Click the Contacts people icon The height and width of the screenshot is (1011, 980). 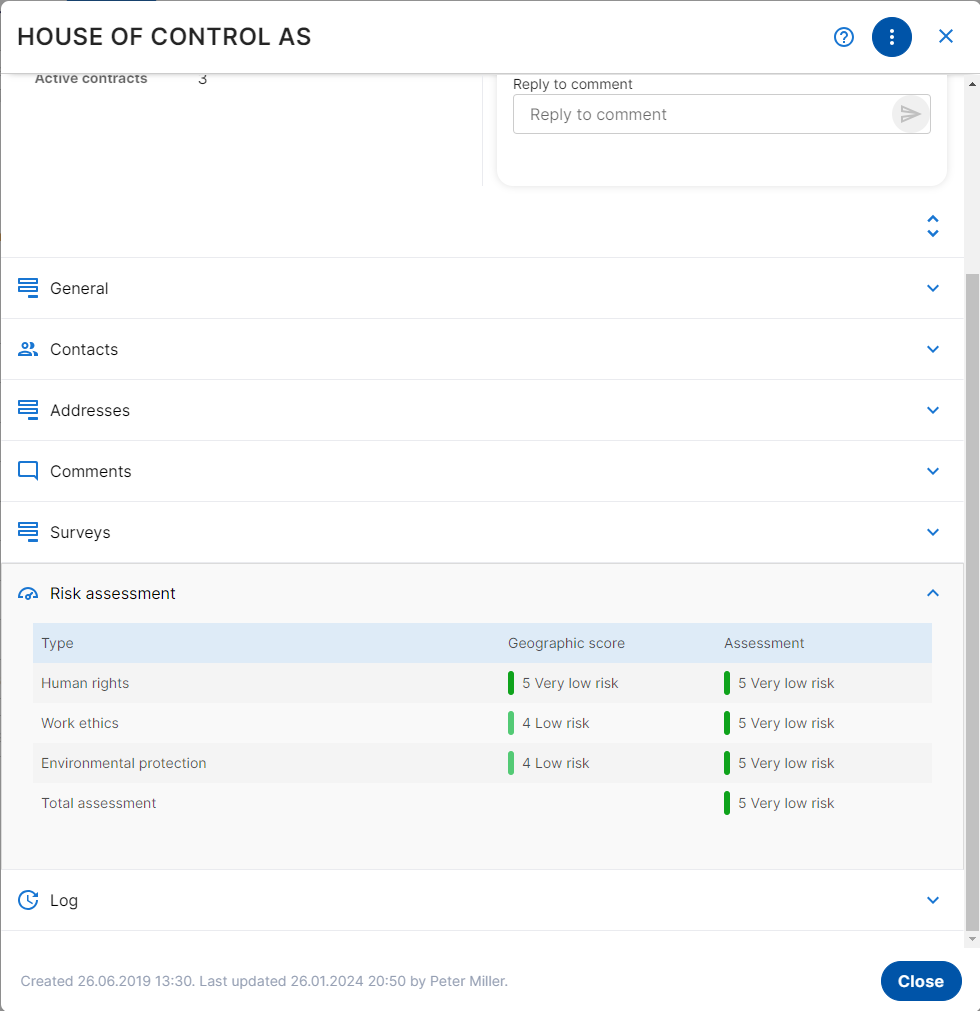coord(28,349)
